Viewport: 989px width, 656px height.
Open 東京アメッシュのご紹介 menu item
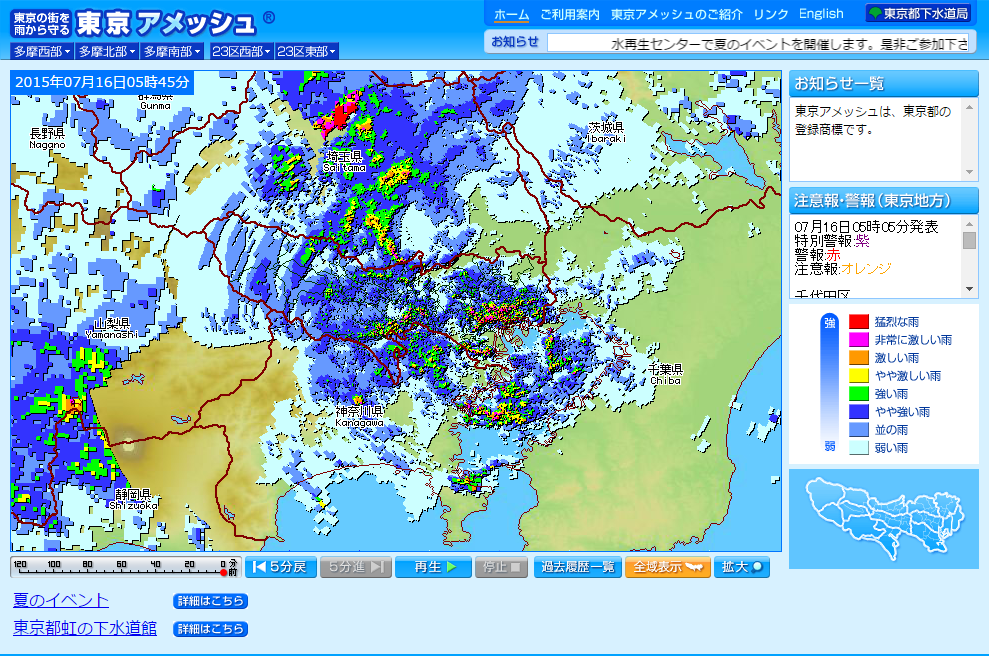click(676, 15)
